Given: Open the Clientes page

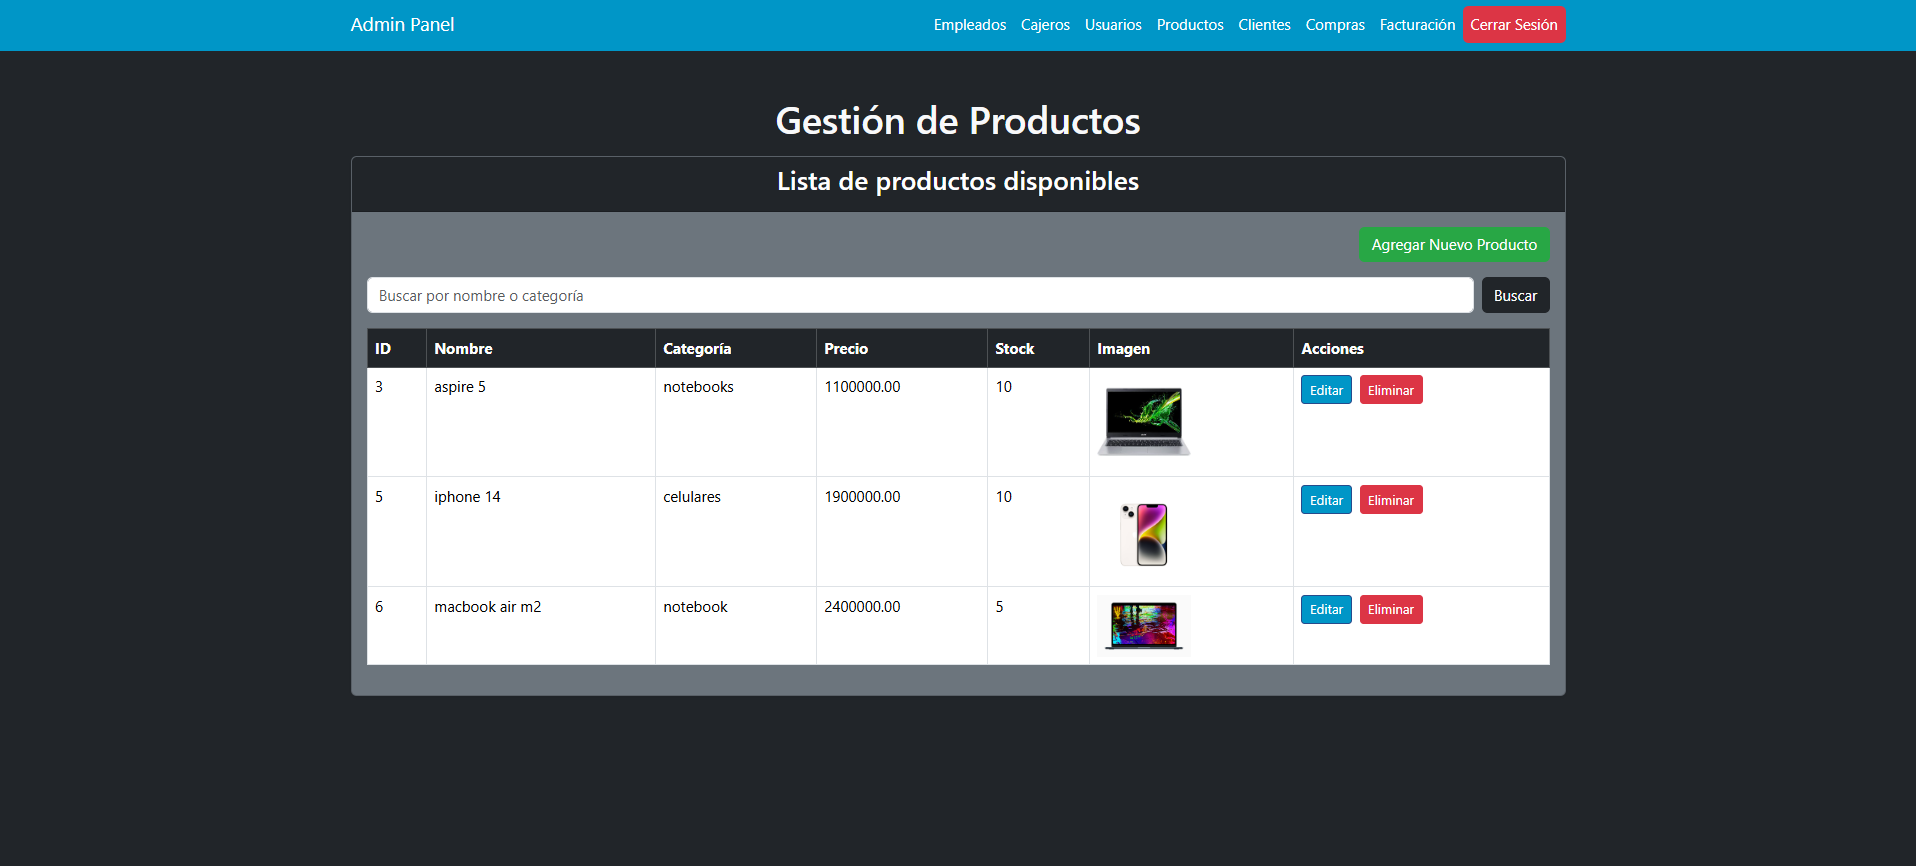Looking at the screenshot, I should pos(1264,25).
